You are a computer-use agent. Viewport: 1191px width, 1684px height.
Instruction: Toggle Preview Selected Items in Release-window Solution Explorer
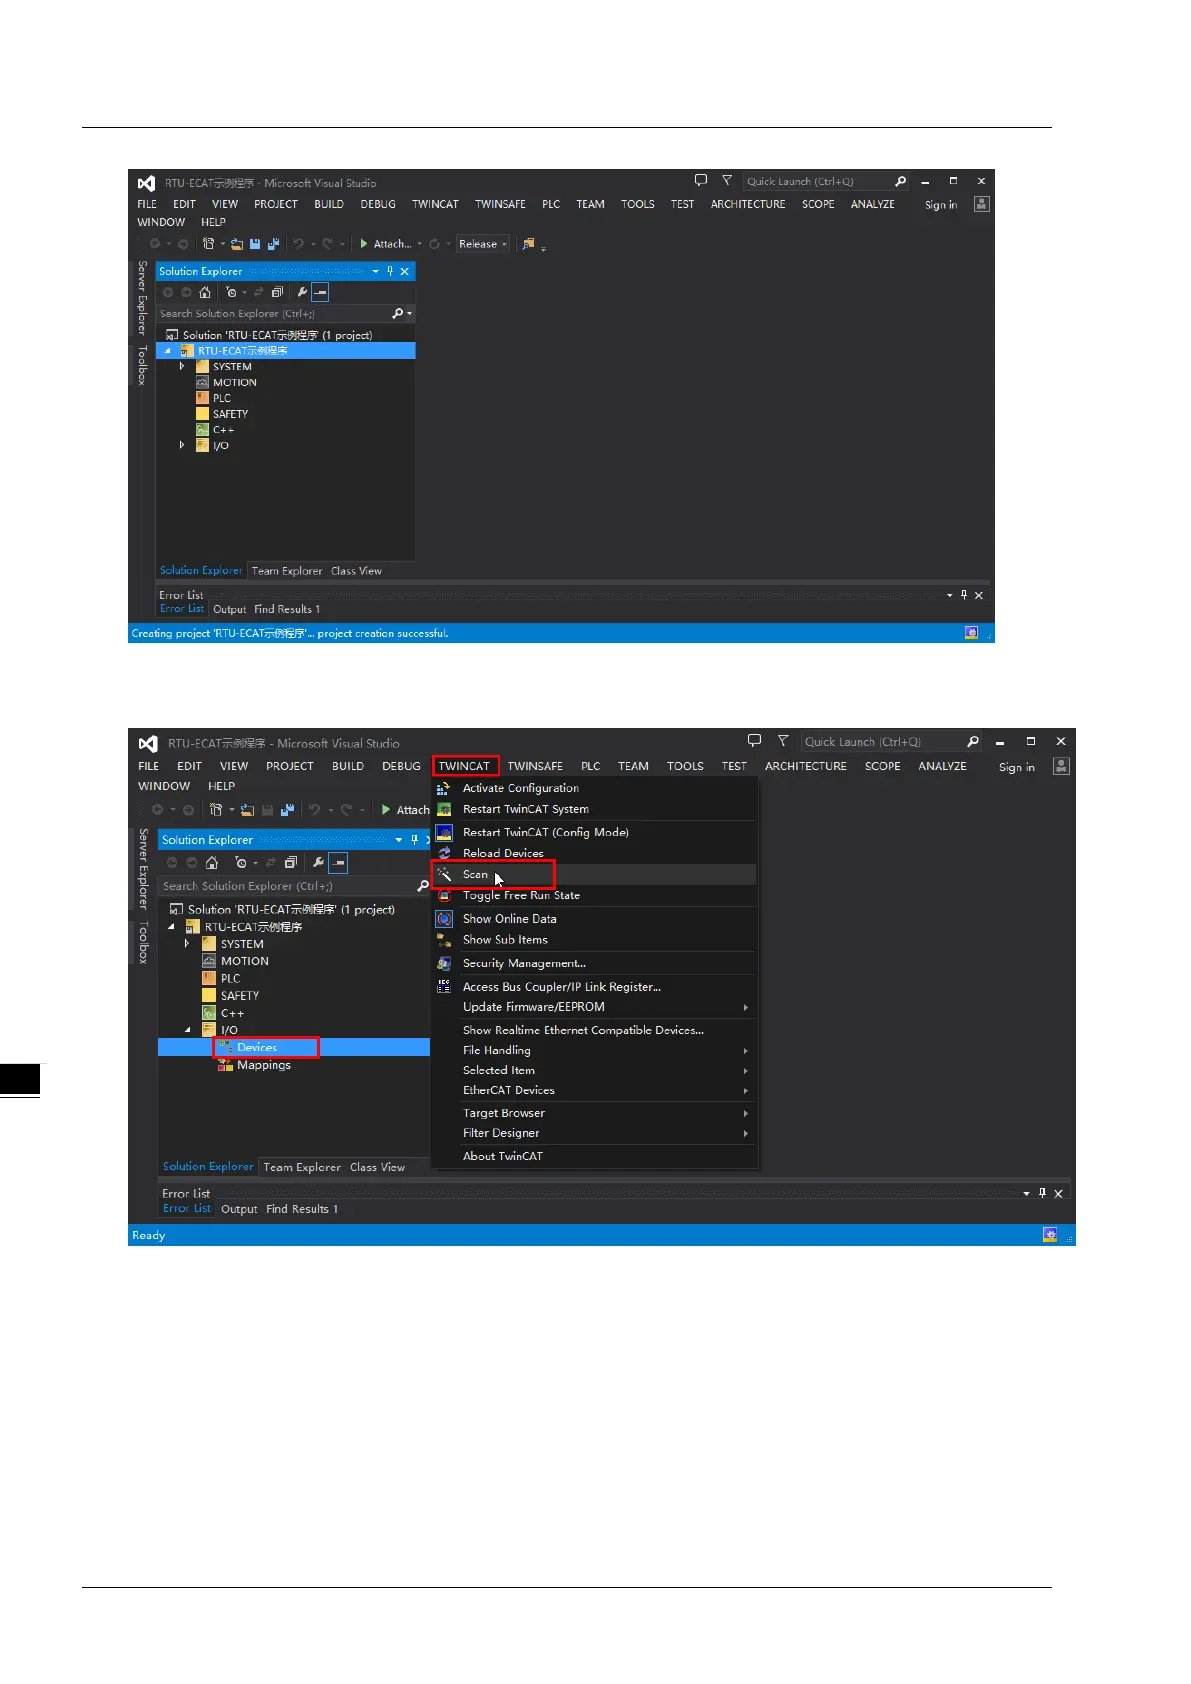coord(320,293)
